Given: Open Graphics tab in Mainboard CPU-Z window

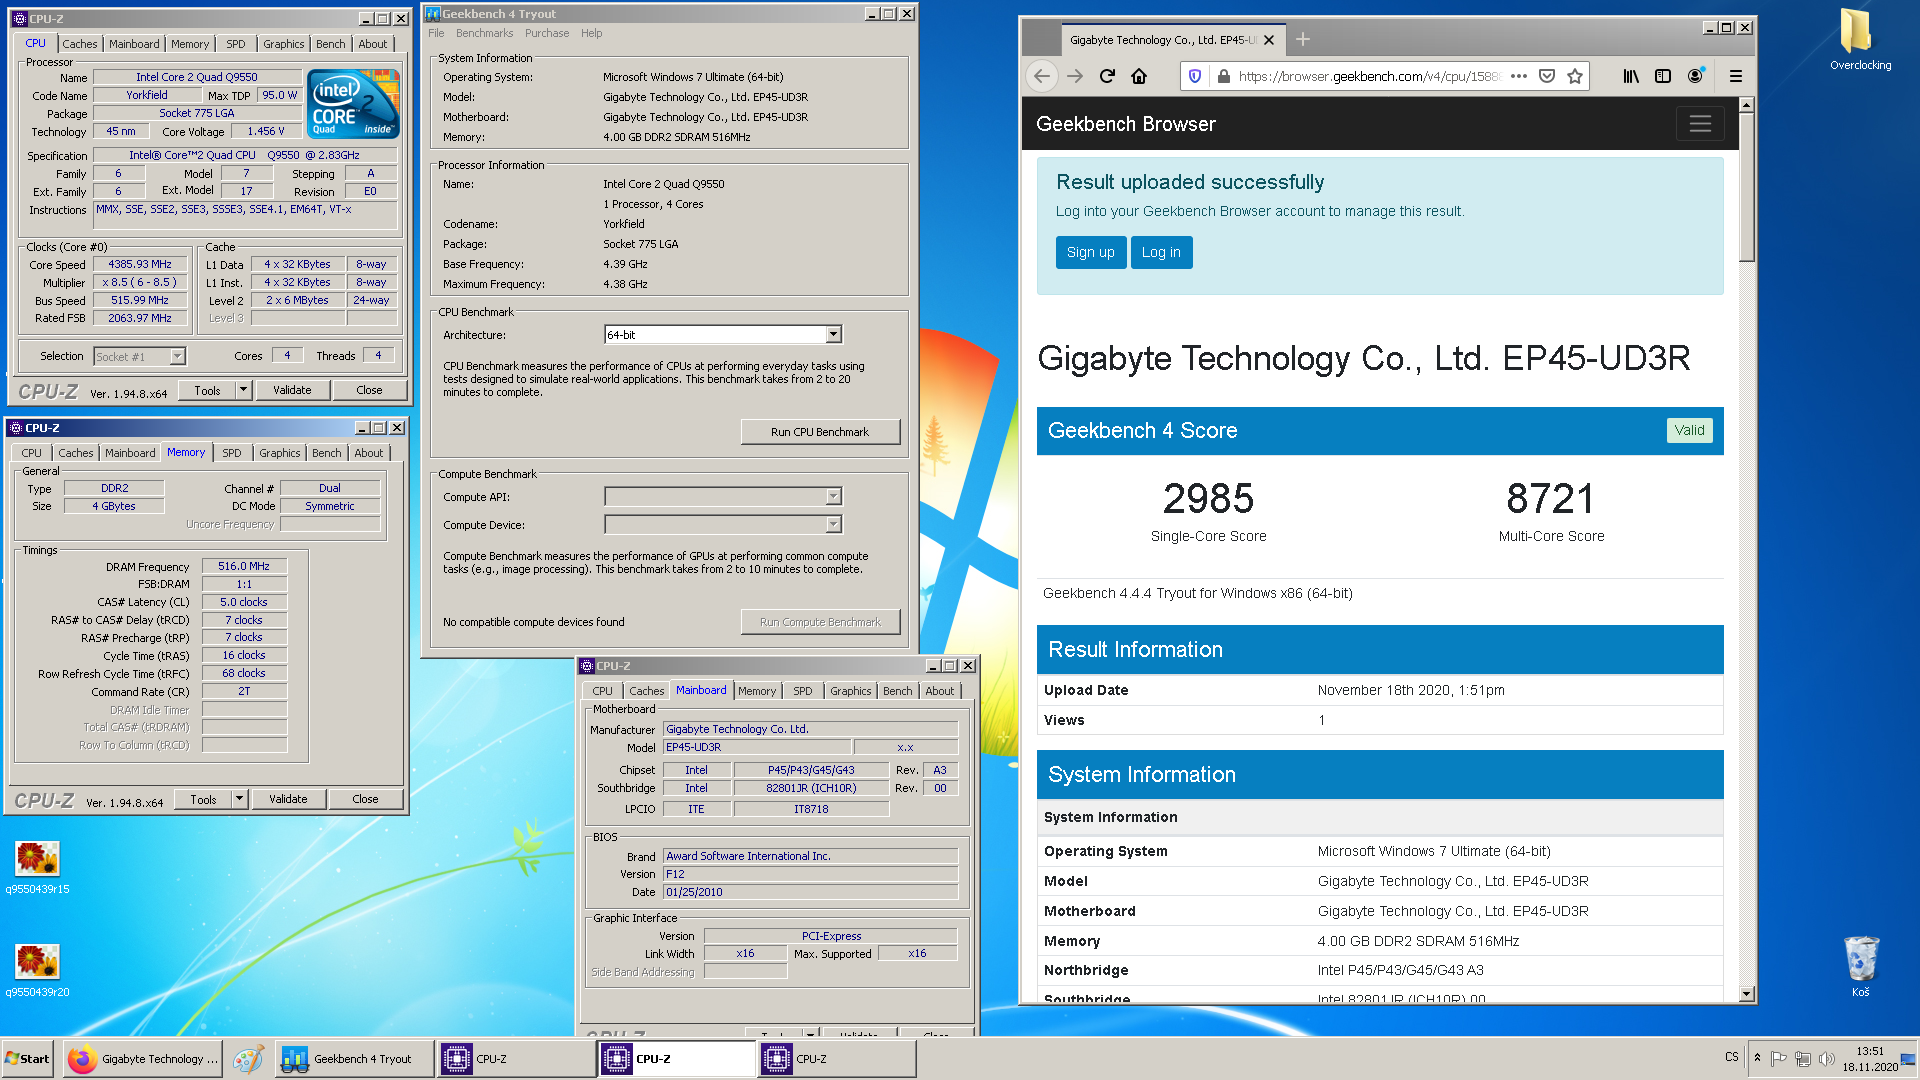Looking at the screenshot, I should click(x=850, y=691).
